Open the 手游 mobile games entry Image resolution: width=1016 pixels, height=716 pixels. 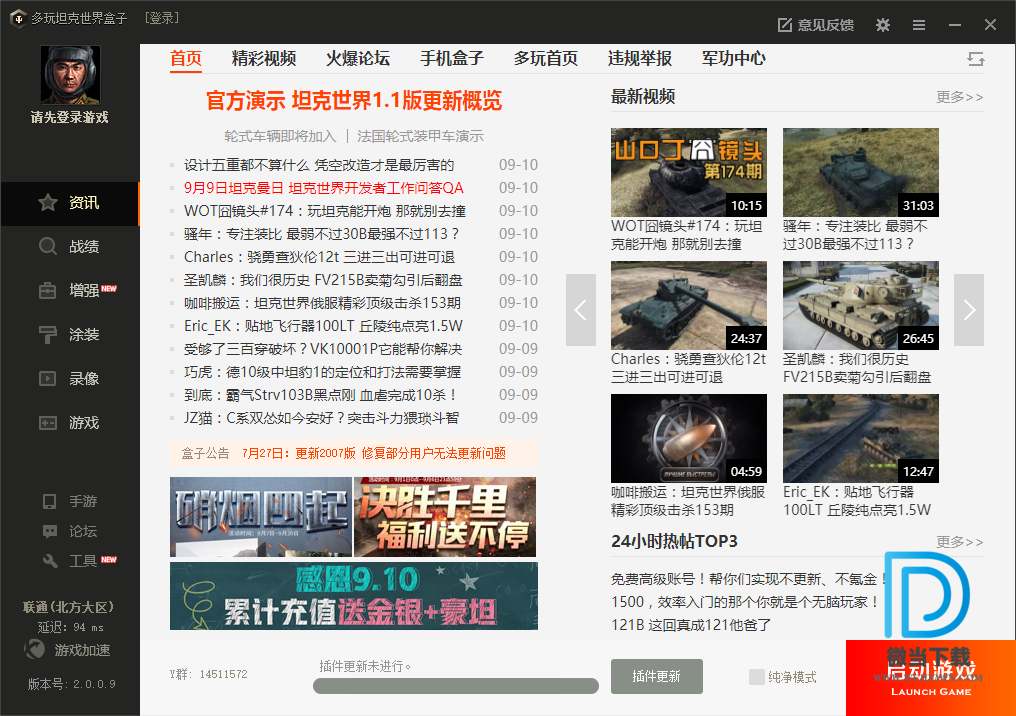click(x=69, y=502)
